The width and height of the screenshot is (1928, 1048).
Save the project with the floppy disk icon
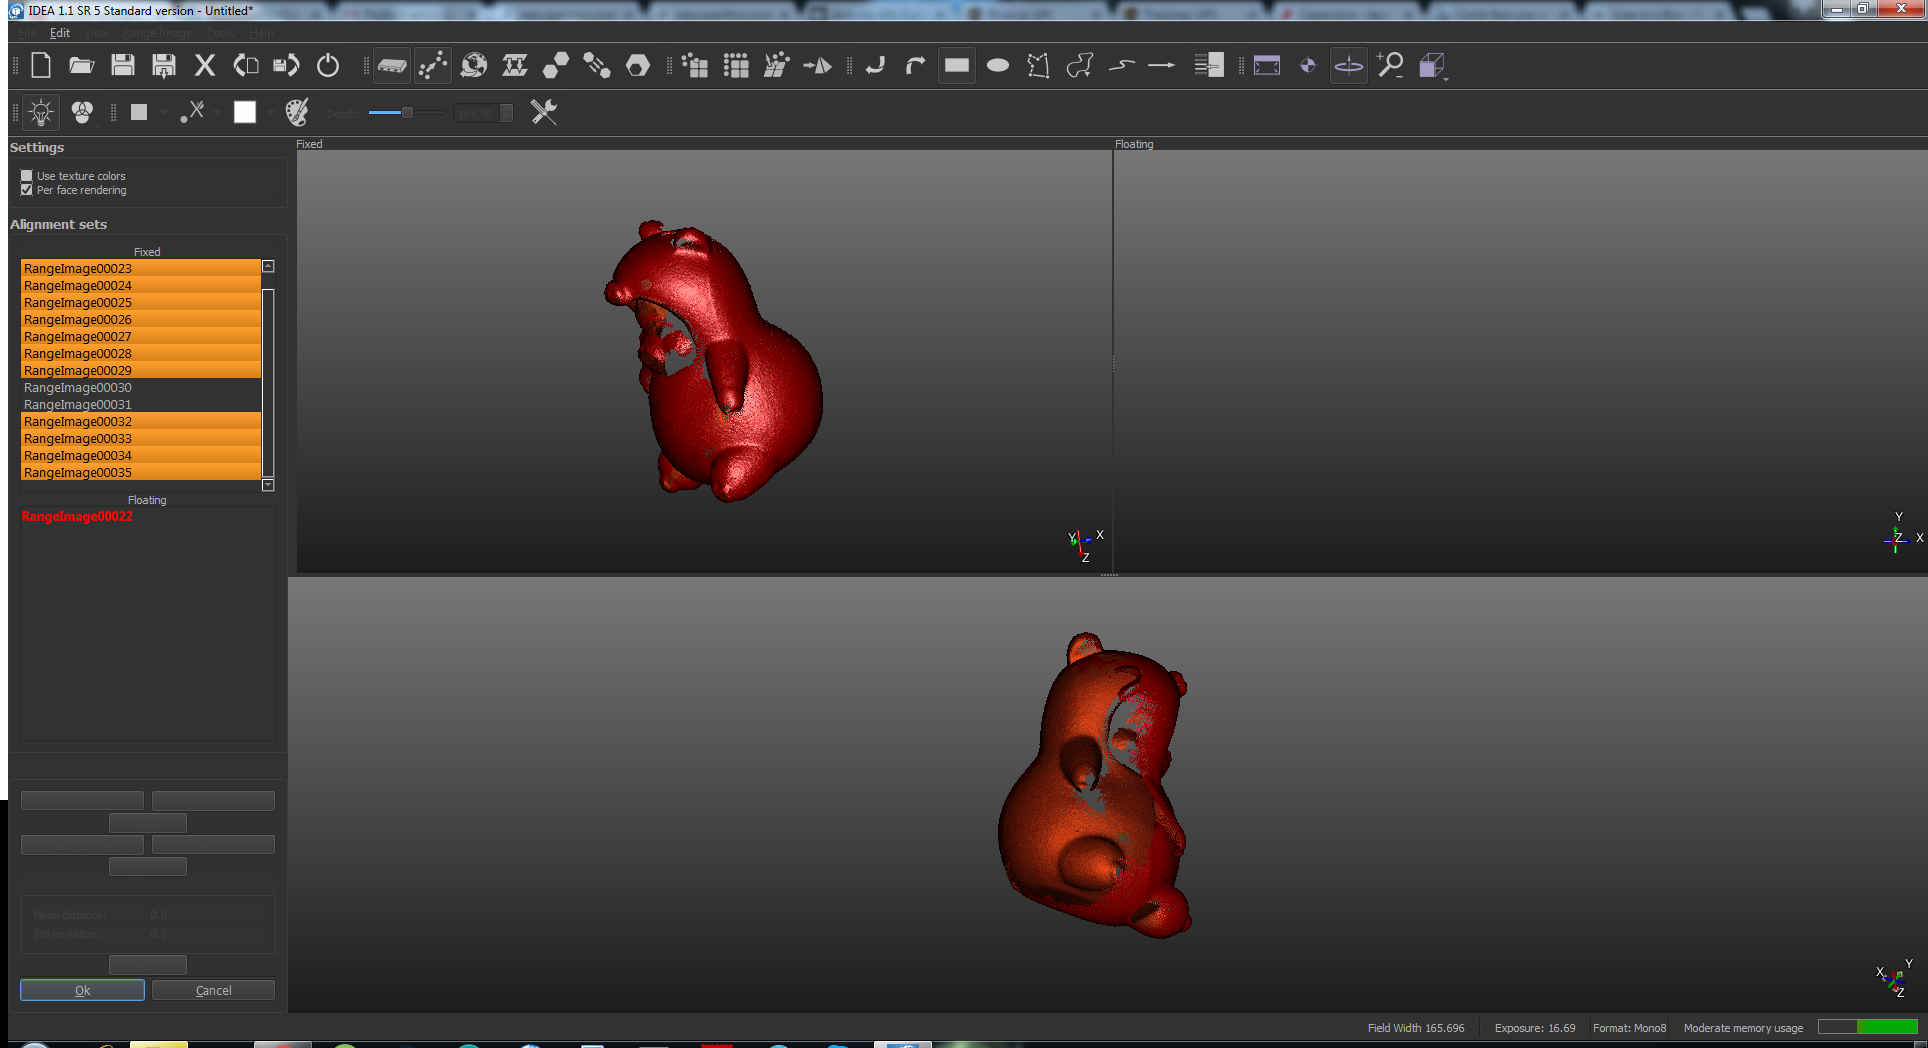[x=123, y=66]
